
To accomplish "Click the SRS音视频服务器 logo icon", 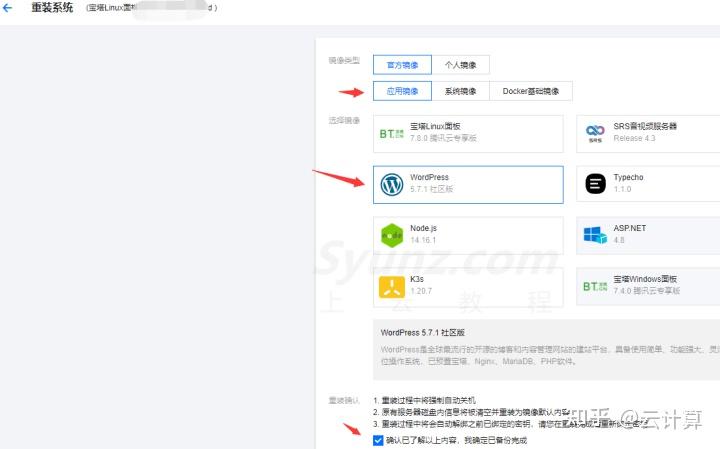I will tap(595, 133).
